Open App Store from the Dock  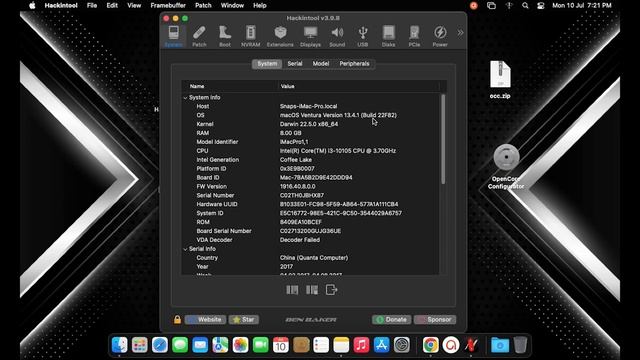(381, 345)
